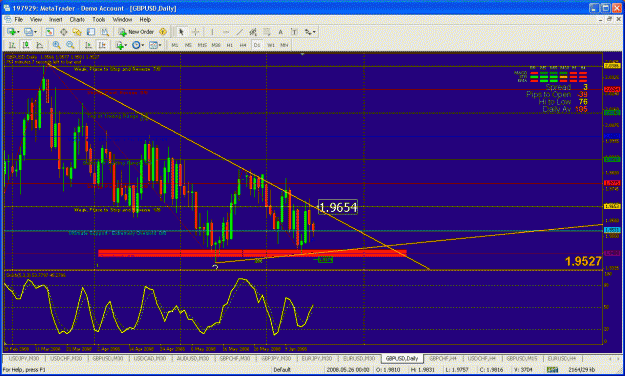This screenshot has height=376, width=625.
Task: Open the File menu
Action: click(18, 19)
